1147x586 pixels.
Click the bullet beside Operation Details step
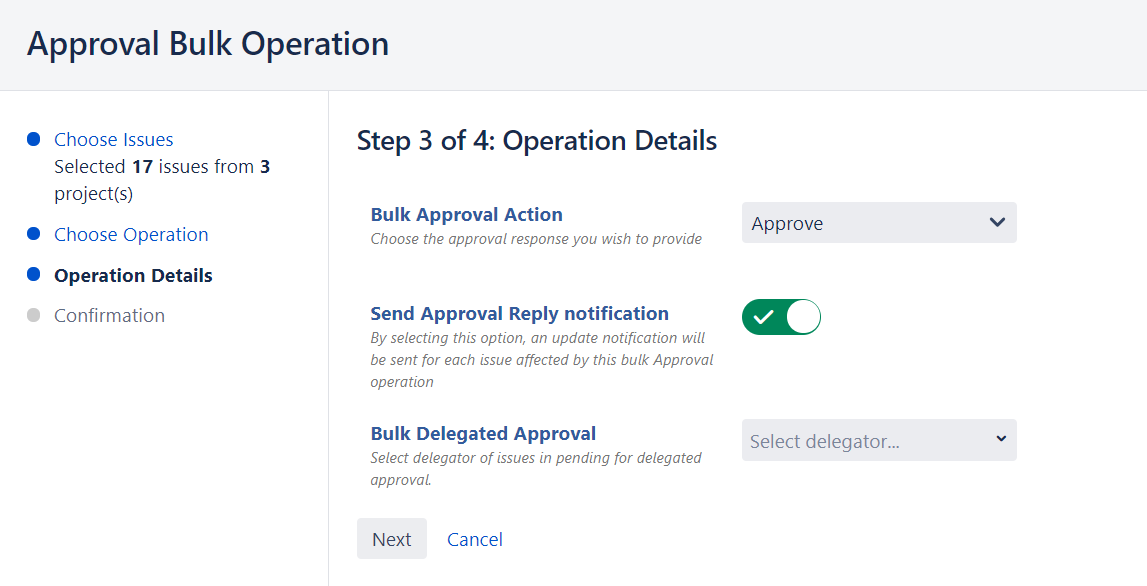[33, 275]
